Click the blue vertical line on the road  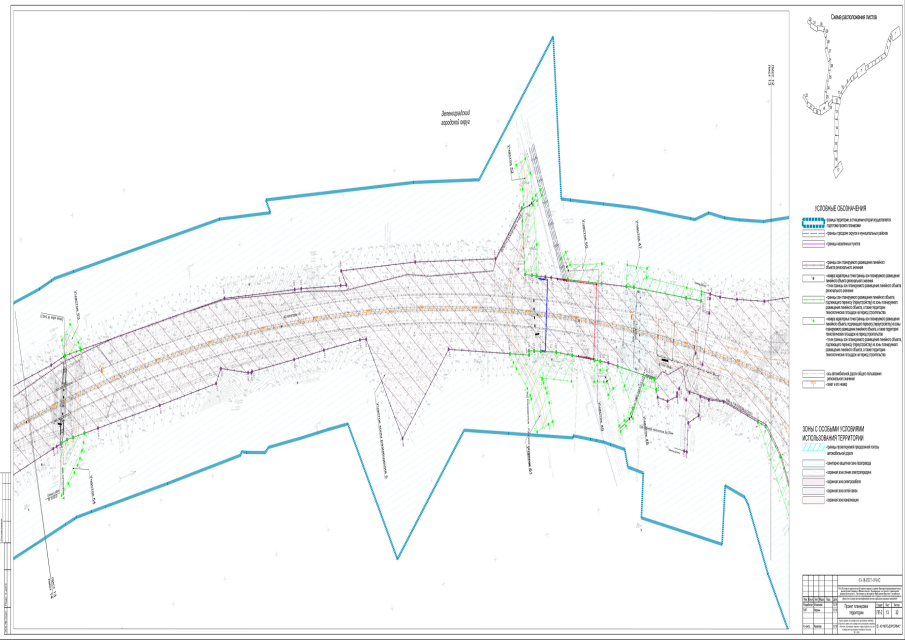pos(546,312)
